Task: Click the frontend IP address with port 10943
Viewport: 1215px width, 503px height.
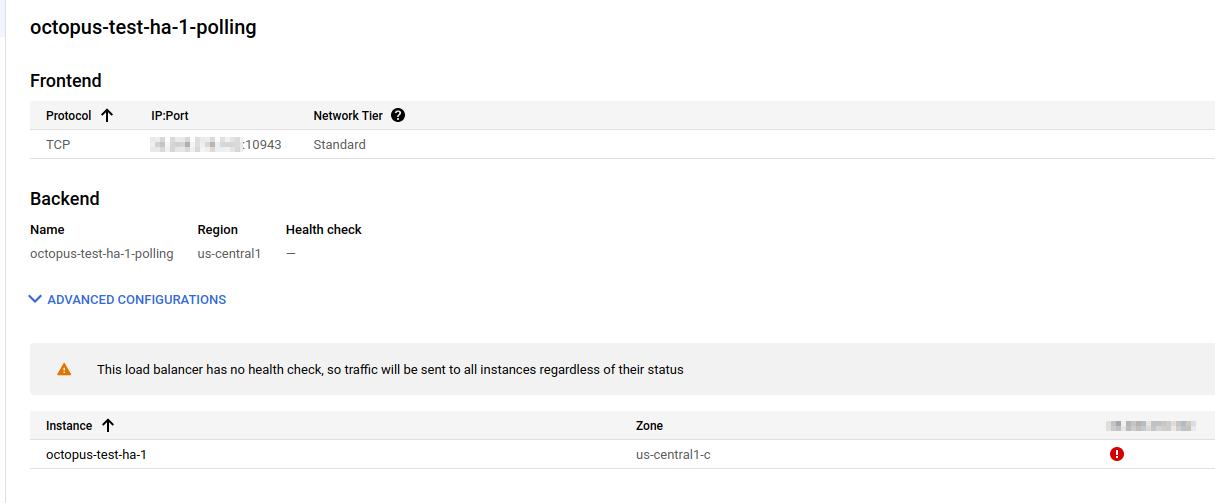Action: click(216, 145)
